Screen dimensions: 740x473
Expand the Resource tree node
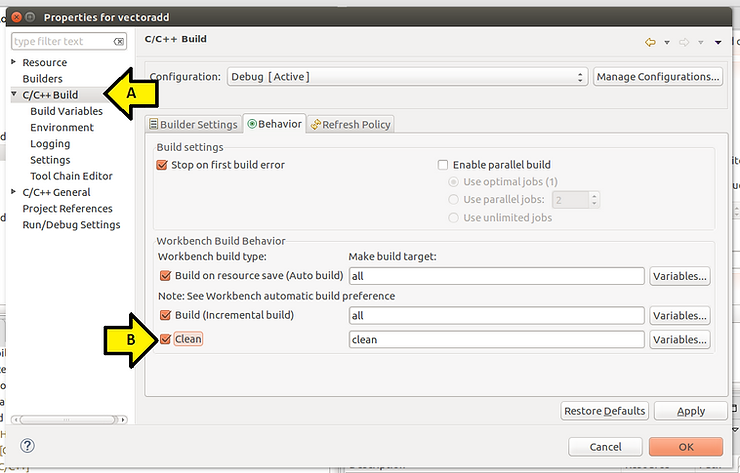(x=14, y=62)
